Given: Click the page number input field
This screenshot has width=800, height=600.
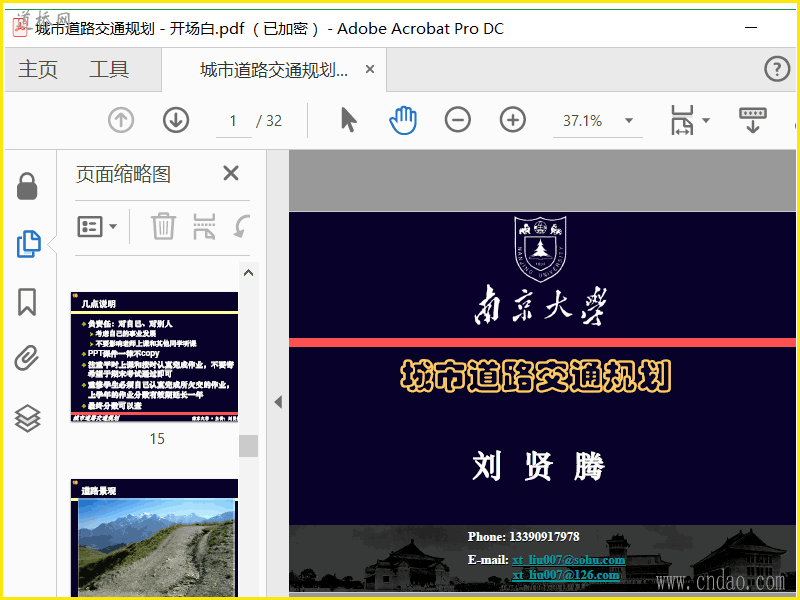Looking at the screenshot, I should (x=233, y=121).
